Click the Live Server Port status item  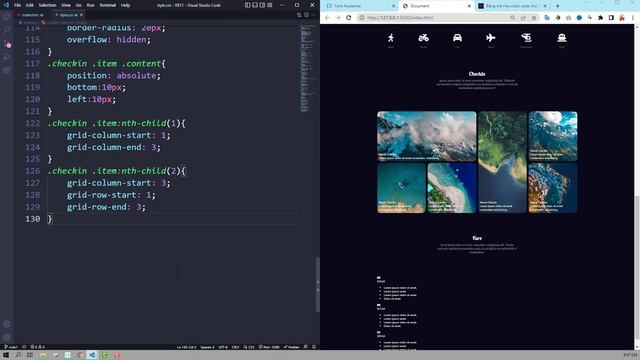(x=269, y=347)
